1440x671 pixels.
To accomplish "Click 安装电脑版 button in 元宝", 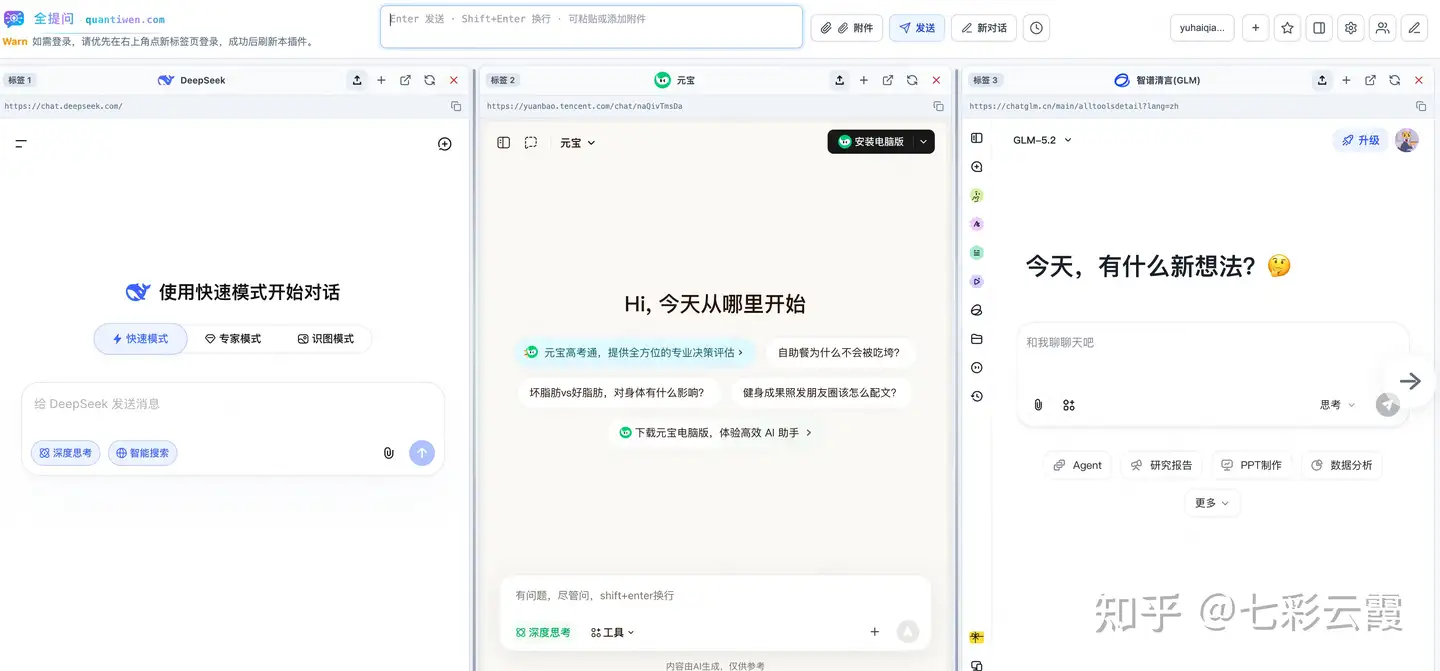I will click(x=871, y=142).
